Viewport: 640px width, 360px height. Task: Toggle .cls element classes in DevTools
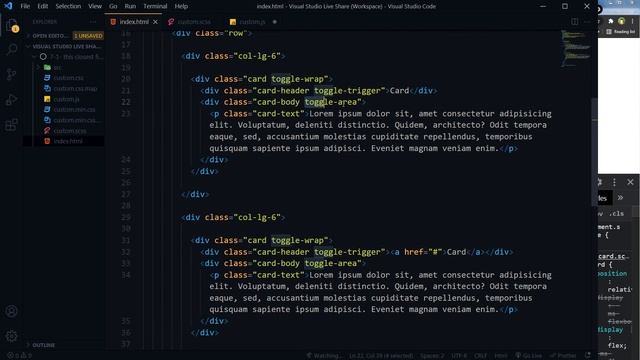pyautogui.click(x=616, y=213)
